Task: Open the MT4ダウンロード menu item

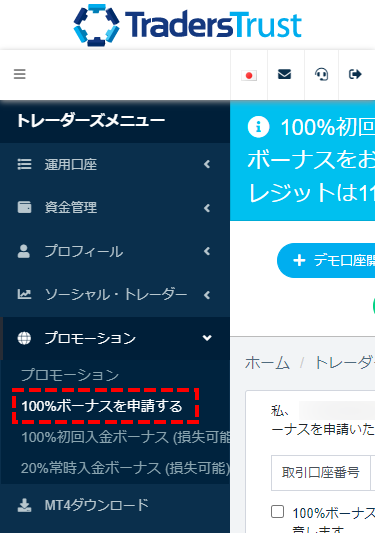Action: pyautogui.click(x=115, y=505)
